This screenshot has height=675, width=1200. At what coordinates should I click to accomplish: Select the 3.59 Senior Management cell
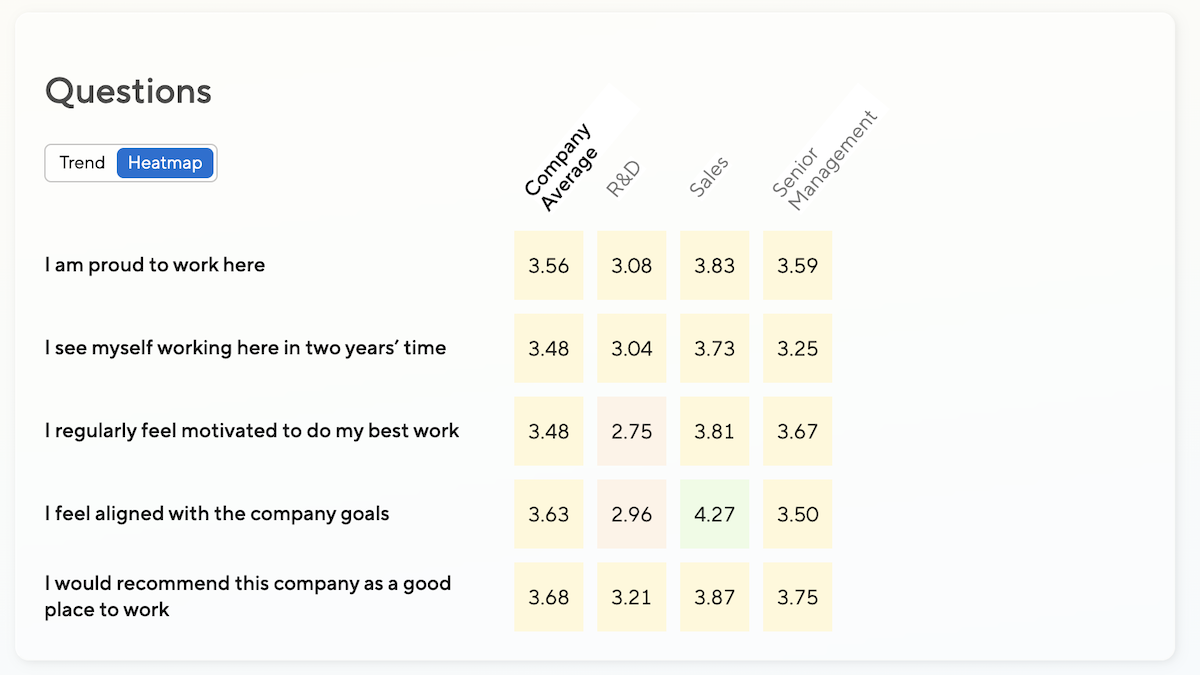click(797, 265)
